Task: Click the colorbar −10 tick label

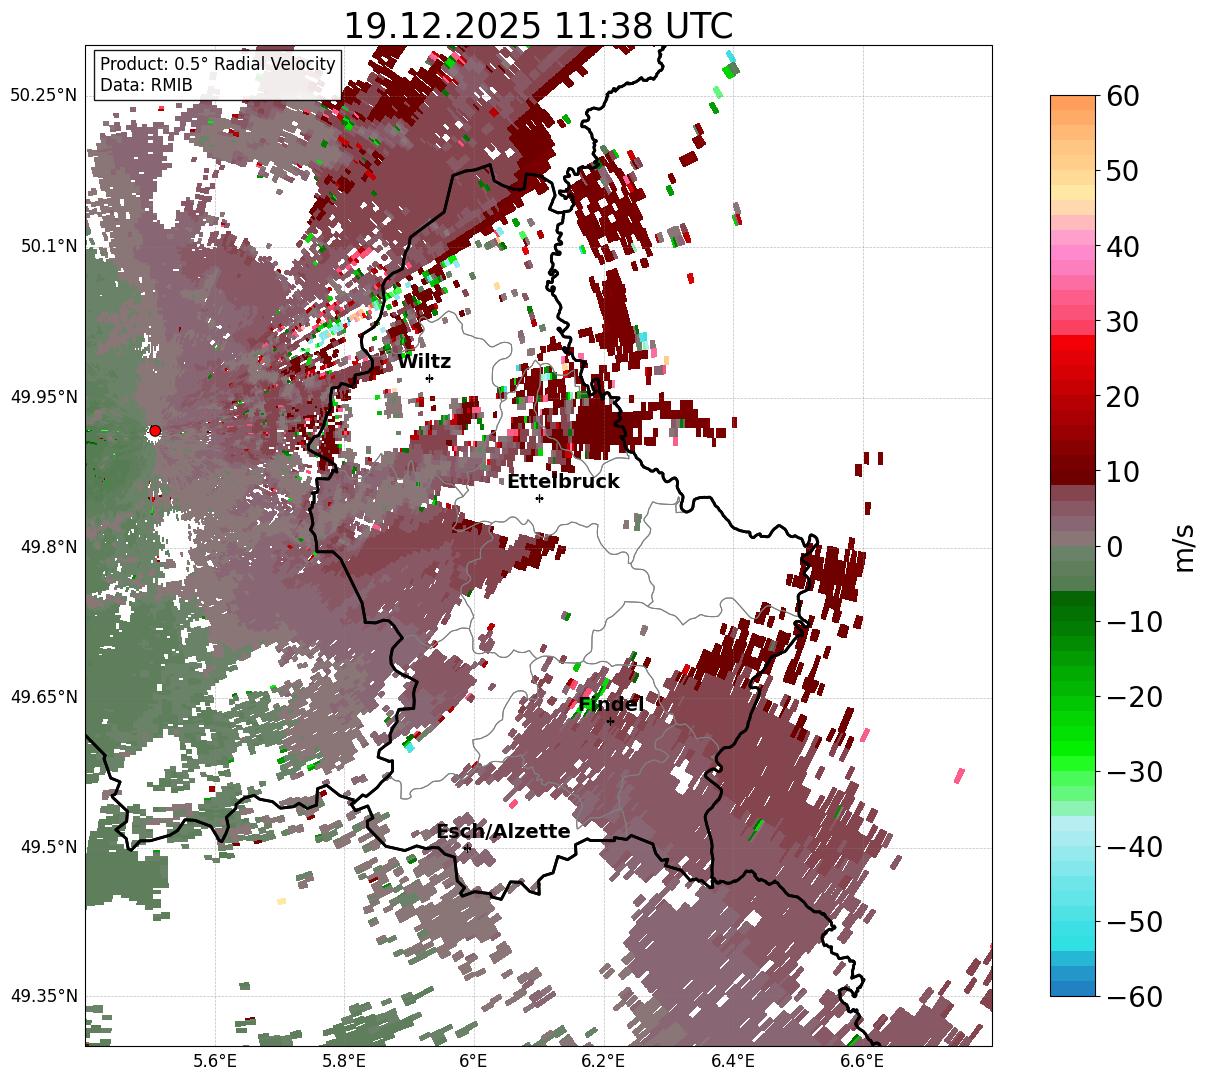Action: 1134,621
